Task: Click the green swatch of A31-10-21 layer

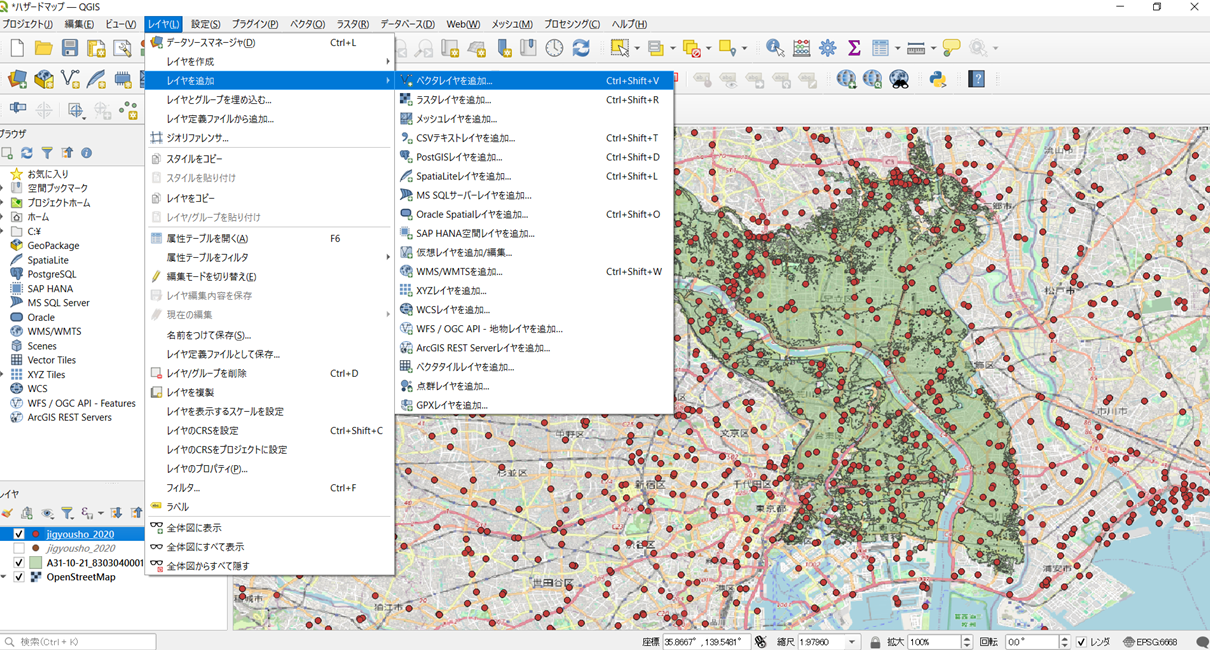Action: 36,563
